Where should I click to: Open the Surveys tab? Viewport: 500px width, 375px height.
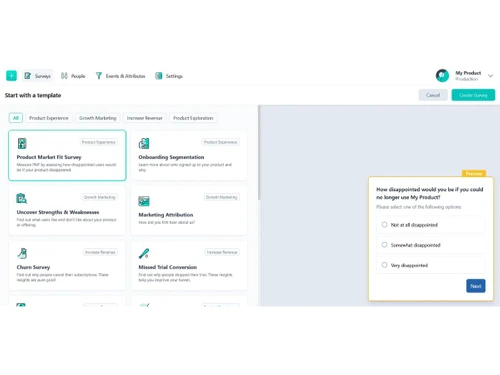click(37, 76)
